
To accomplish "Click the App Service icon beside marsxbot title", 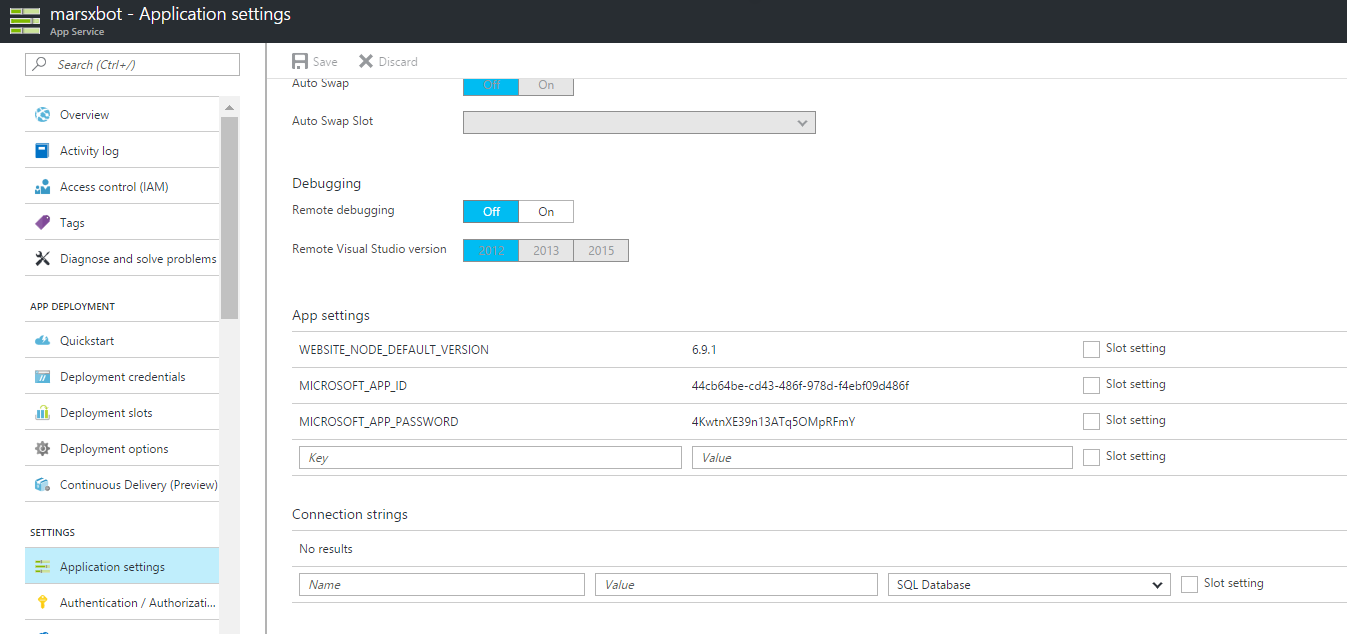I will tap(24, 20).
